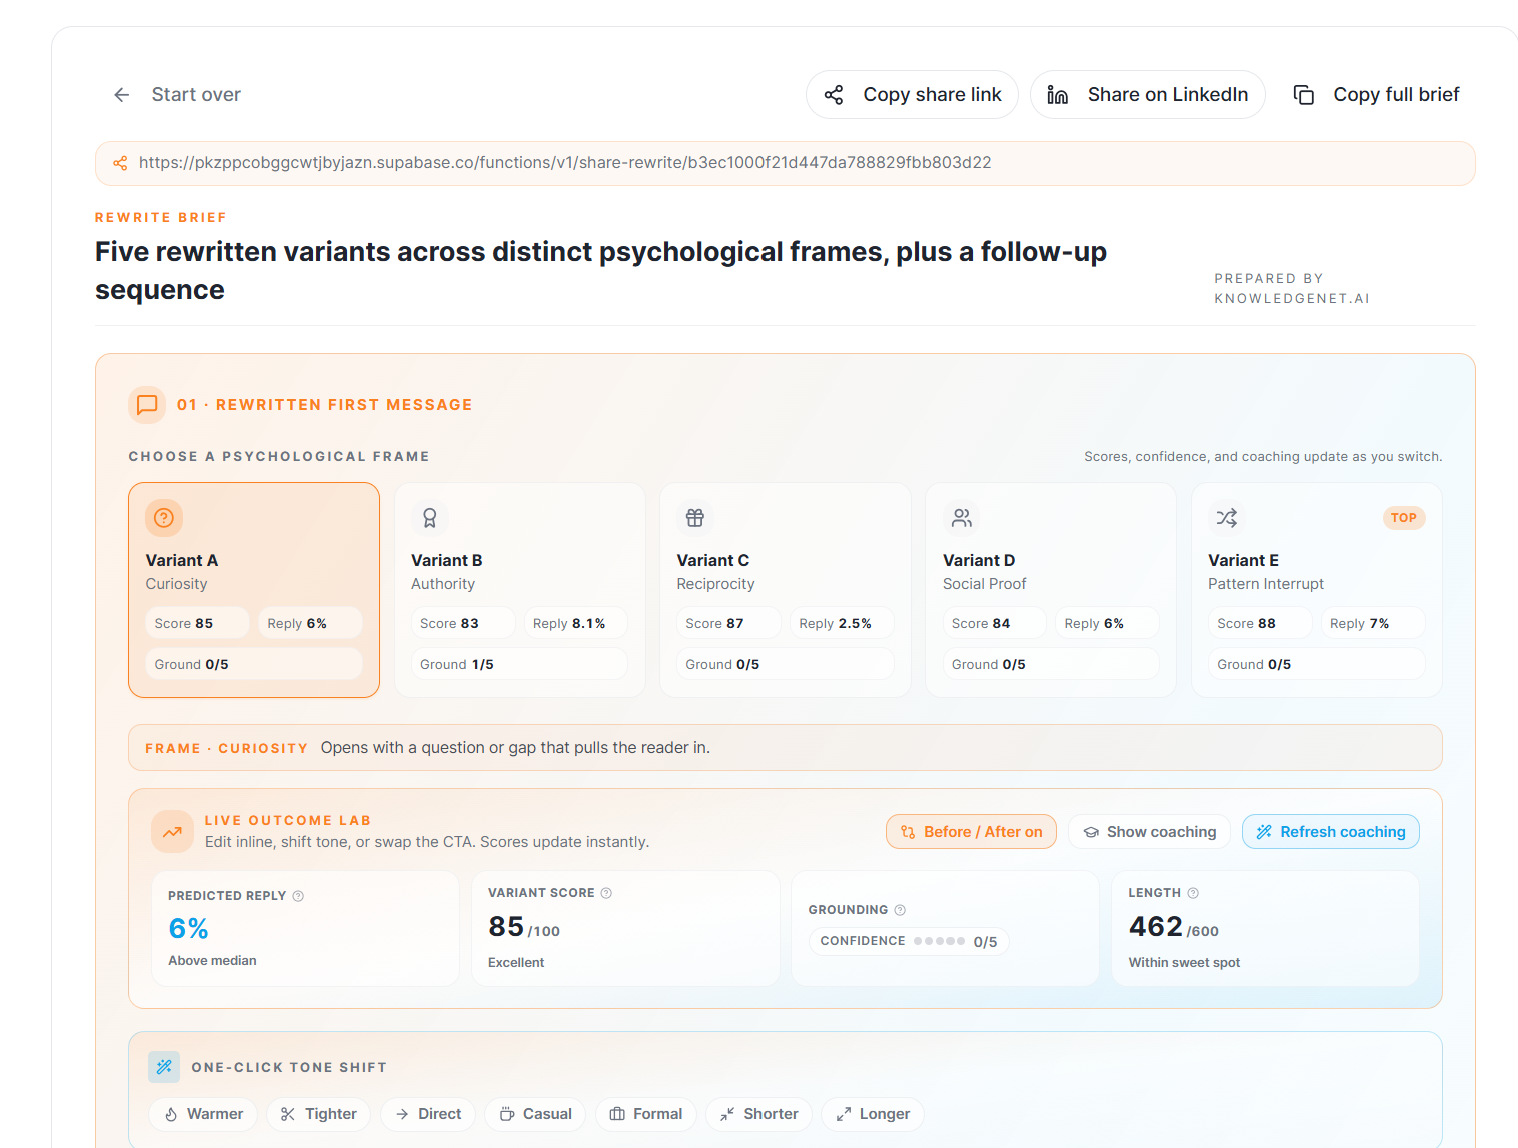Click Refresh coaching
1518x1148 pixels.
point(1331,832)
